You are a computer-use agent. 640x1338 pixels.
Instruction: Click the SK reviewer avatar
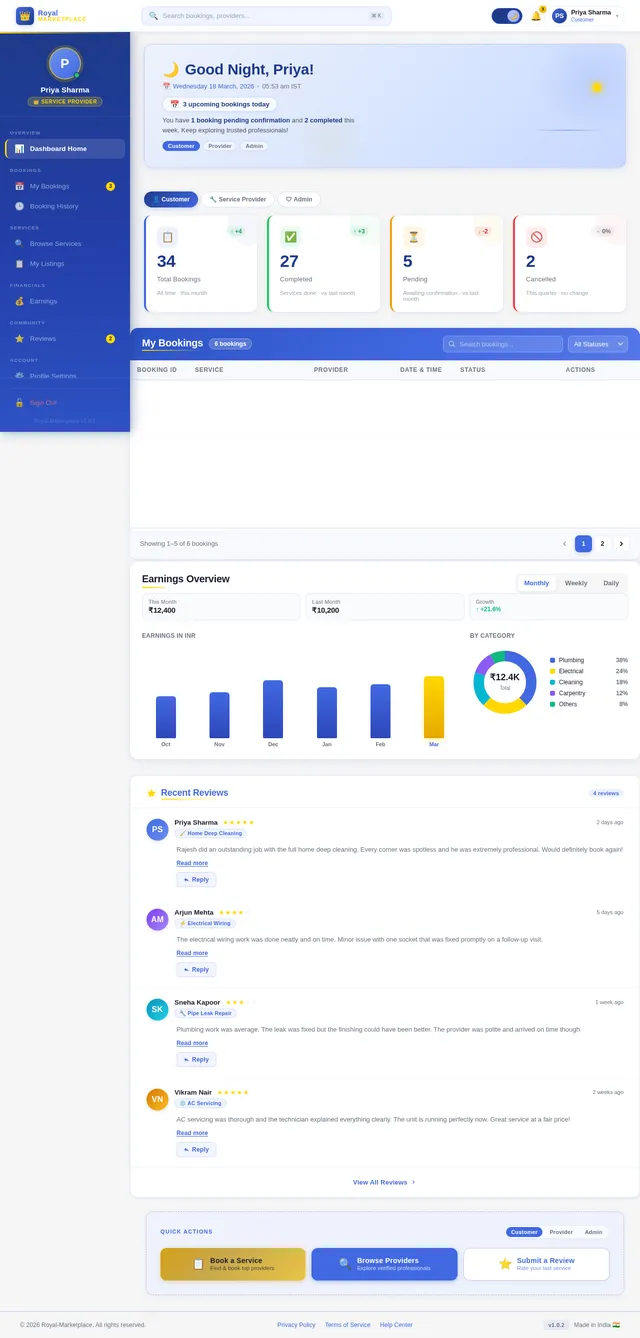point(157,1009)
